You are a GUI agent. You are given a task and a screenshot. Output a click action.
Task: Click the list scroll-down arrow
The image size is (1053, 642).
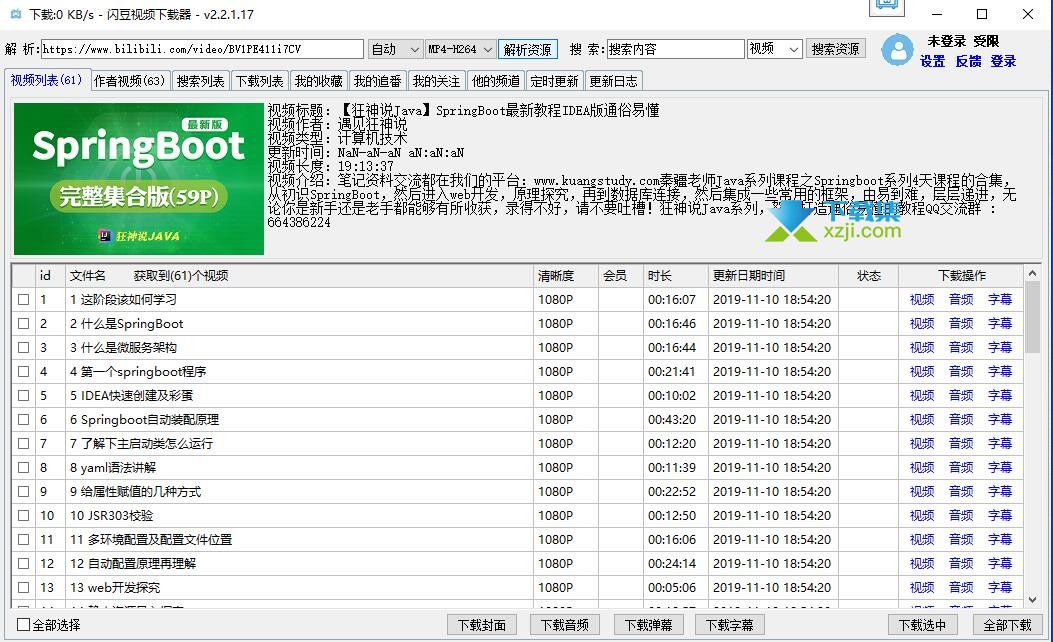point(1032,600)
